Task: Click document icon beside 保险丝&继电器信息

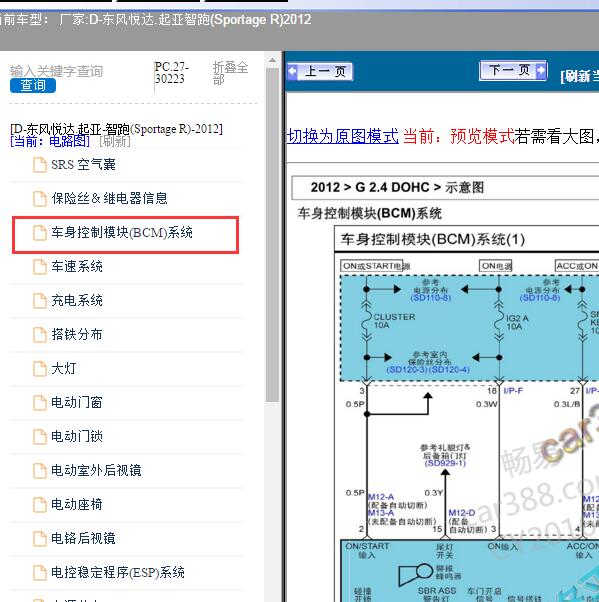Action: click(x=40, y=199)
